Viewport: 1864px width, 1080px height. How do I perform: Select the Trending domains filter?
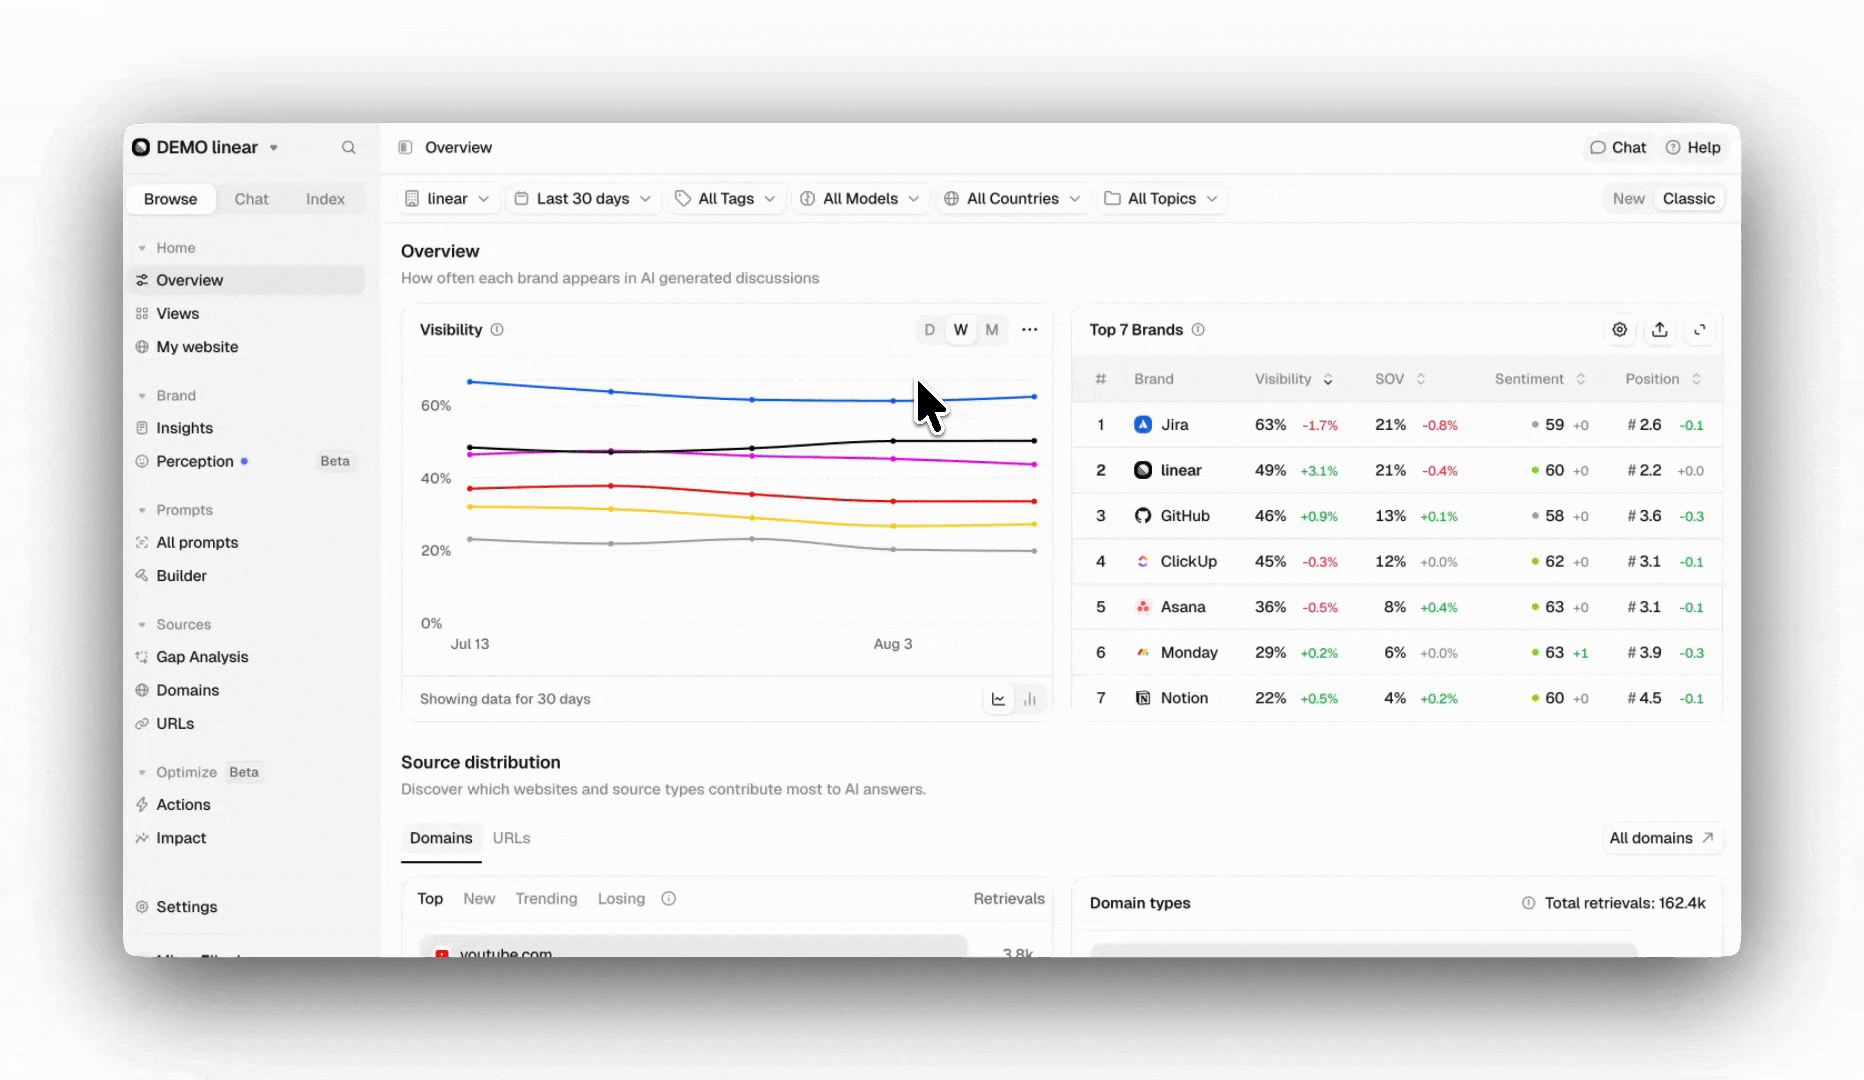[546, 899]
